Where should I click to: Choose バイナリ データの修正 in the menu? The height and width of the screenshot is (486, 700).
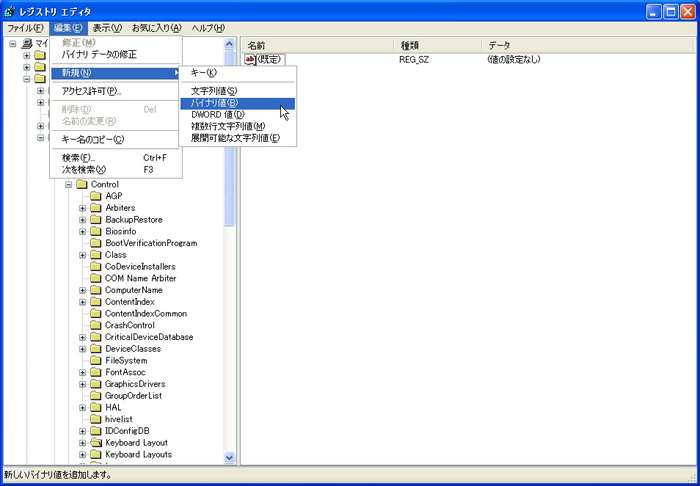click(116, 55)
